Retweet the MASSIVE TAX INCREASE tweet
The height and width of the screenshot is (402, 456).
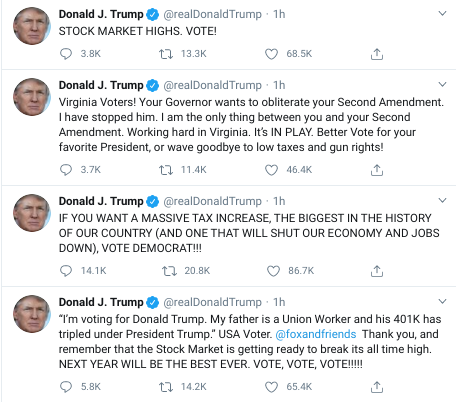click(169, 271)
